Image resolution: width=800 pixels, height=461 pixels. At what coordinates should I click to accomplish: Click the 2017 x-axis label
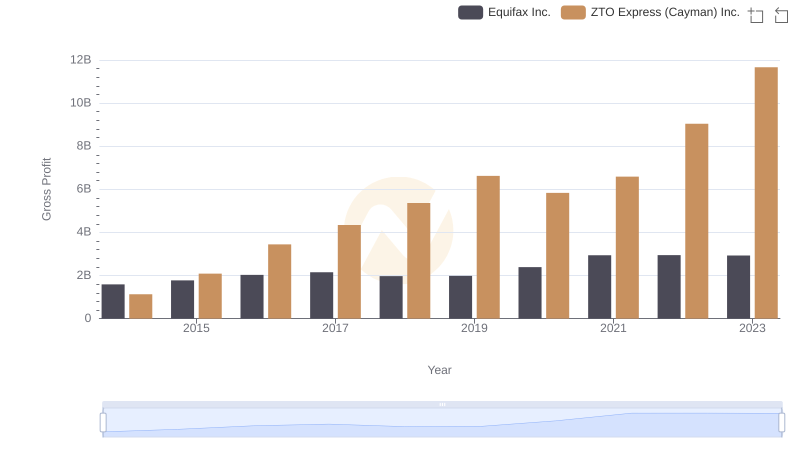(x=335, y=328)
